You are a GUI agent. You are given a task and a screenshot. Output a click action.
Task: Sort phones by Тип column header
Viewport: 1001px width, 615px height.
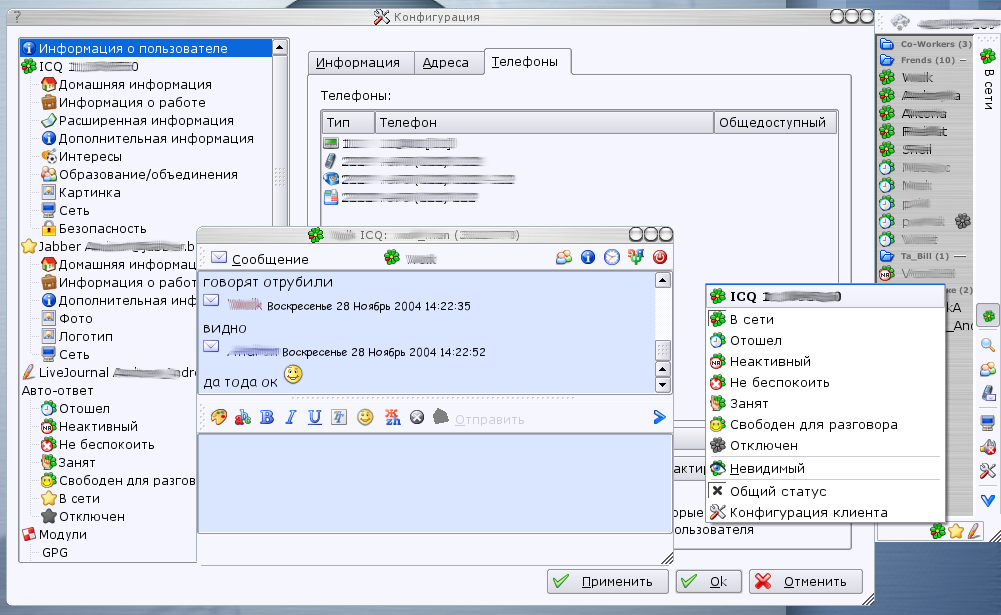point(348,123)
